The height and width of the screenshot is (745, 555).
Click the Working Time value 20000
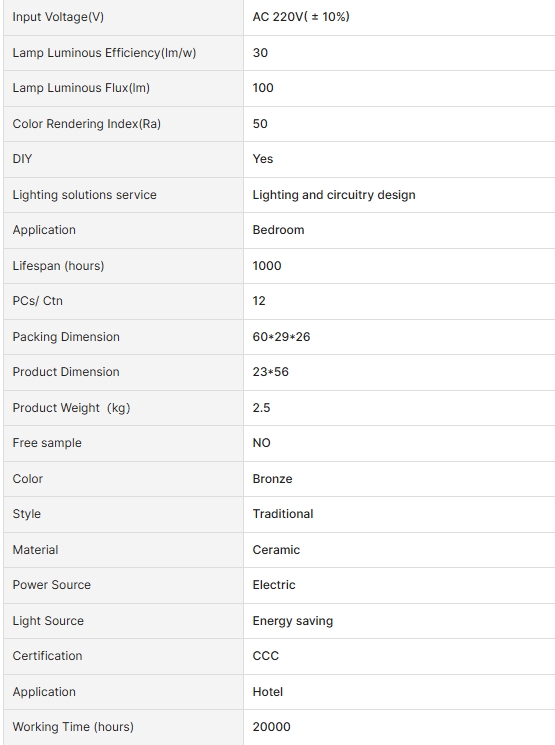tap(271, 727)
